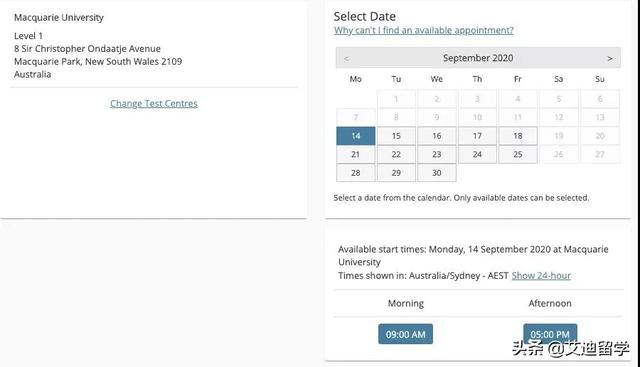The image size is (640, 367).
Task: Select September 17 date
Action: [477, 136]
